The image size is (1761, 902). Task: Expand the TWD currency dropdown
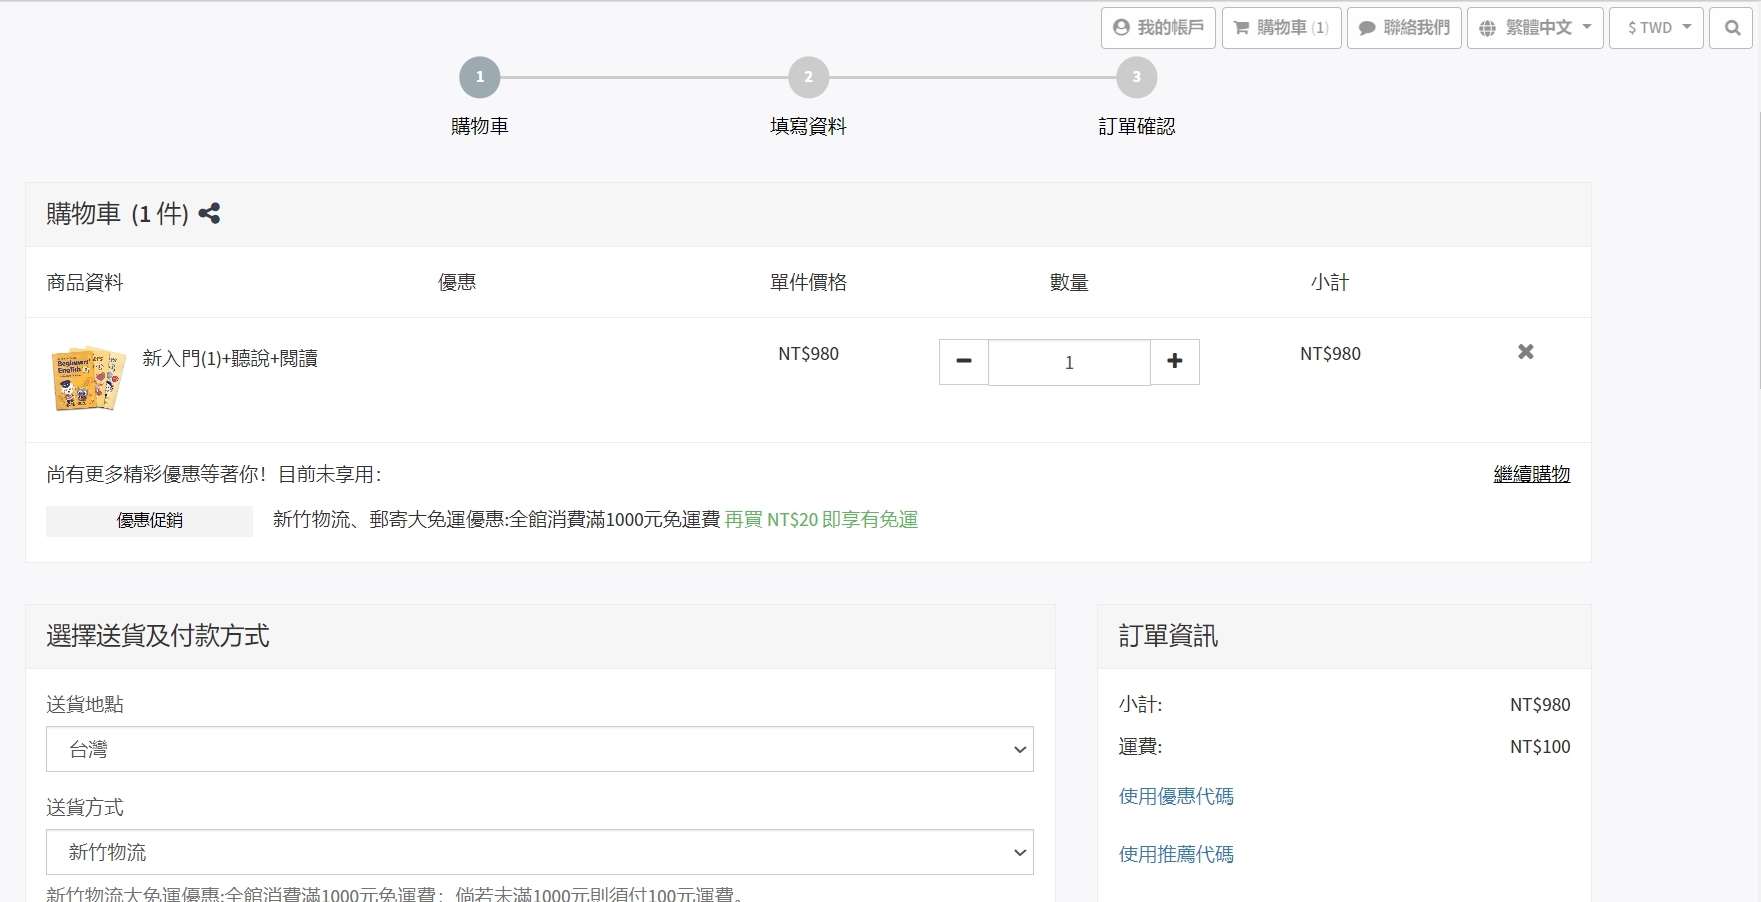1656,28
